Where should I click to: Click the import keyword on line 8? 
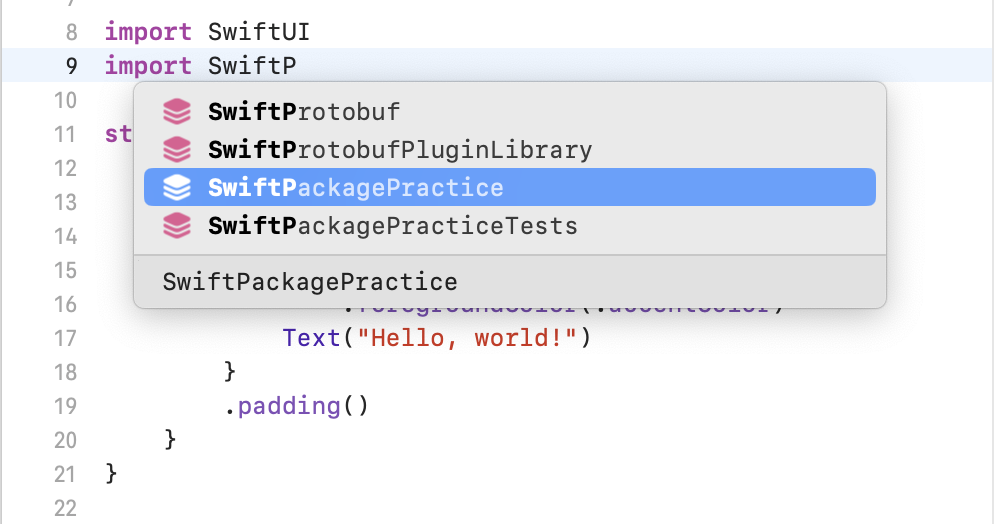click(148, 32)
